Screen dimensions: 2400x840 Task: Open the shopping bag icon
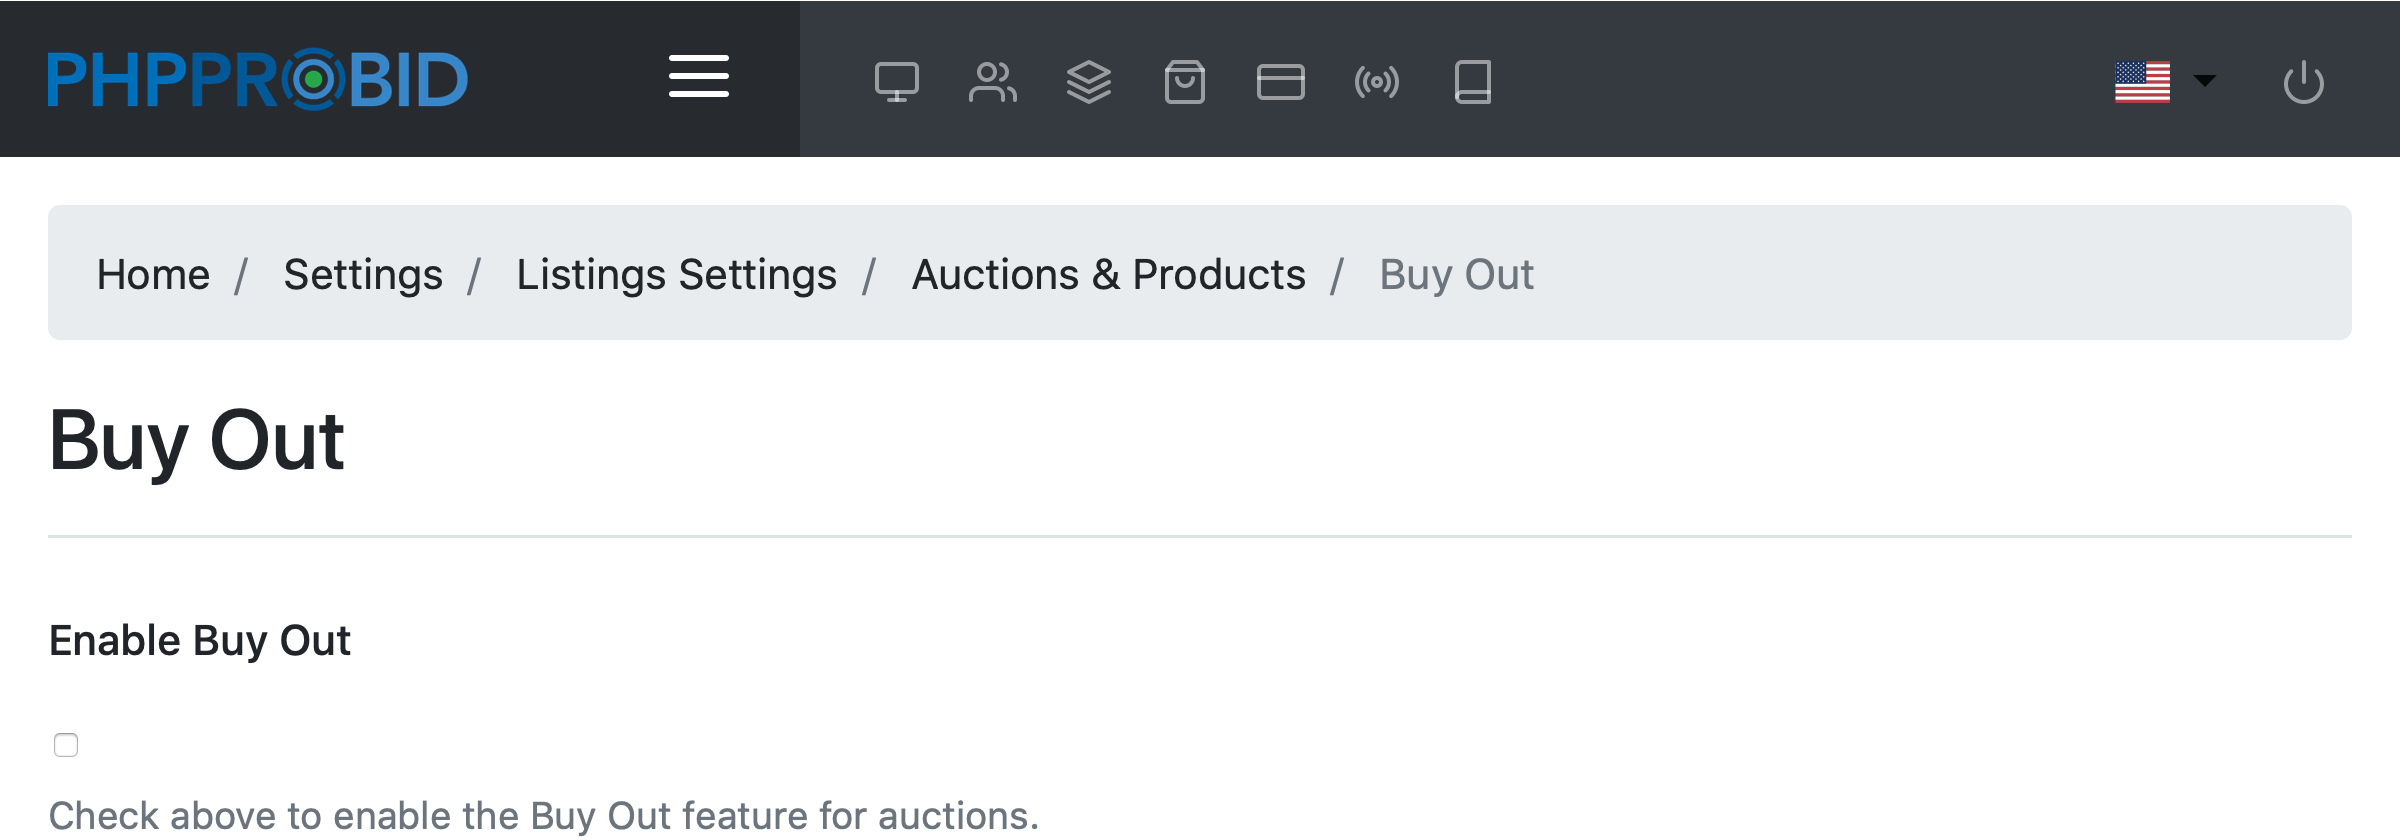pos(1185,82)
